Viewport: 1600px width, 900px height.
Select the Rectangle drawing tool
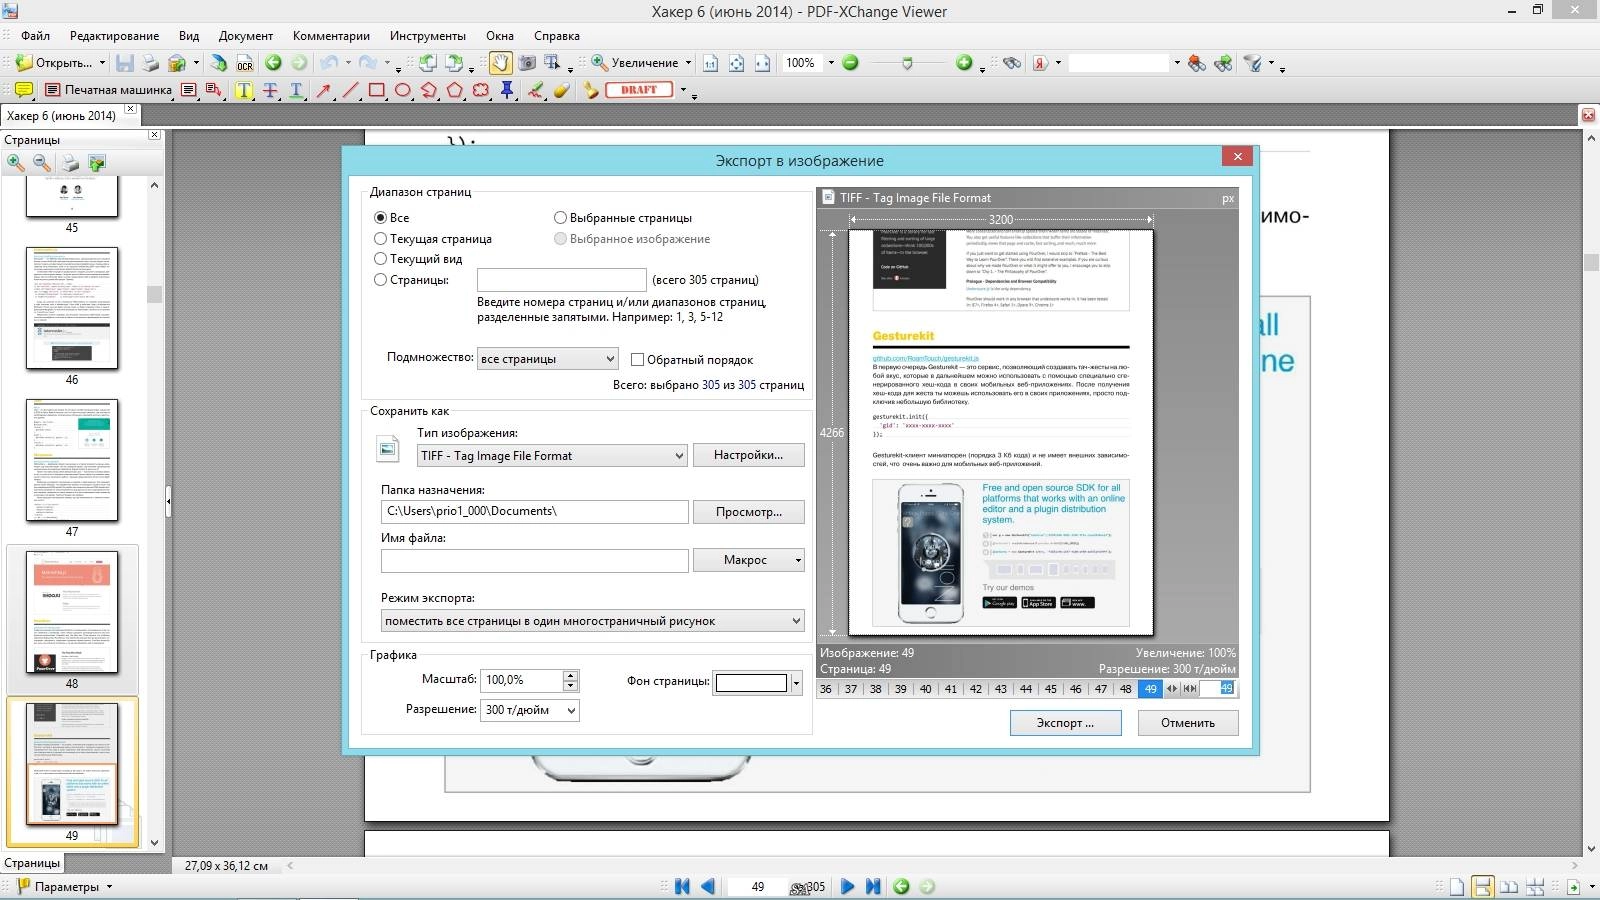[x=377, y=90]
